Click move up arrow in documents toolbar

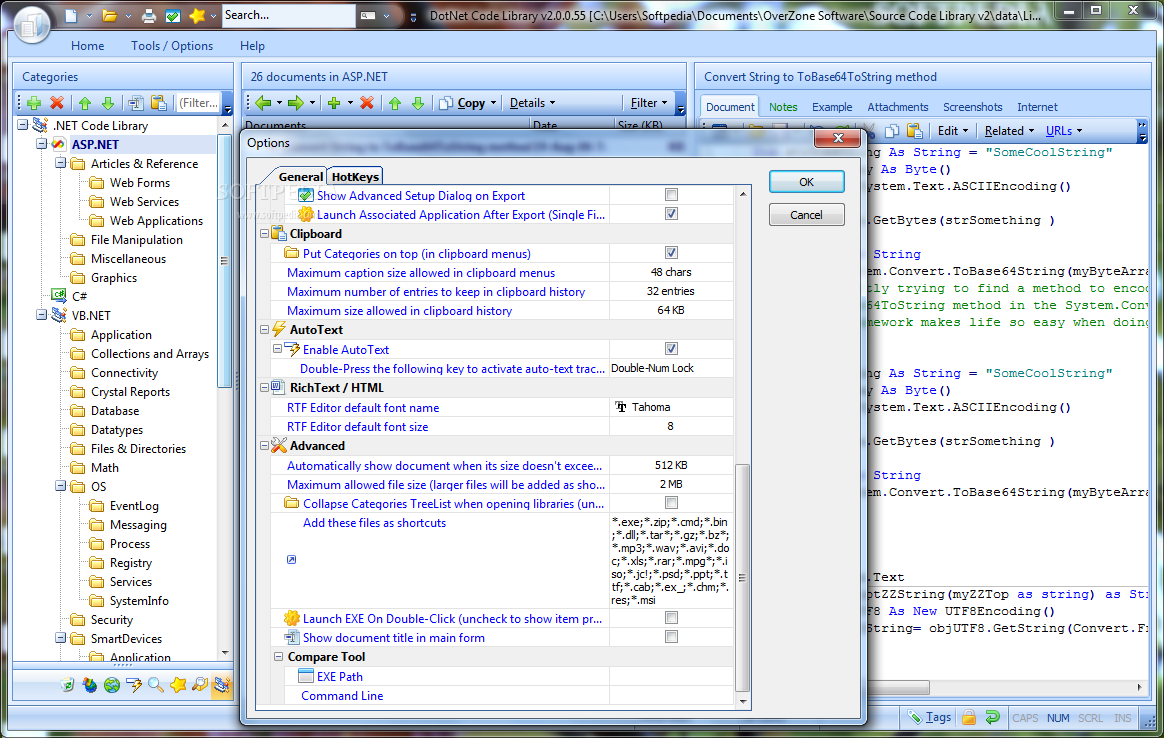coord(395,102)
